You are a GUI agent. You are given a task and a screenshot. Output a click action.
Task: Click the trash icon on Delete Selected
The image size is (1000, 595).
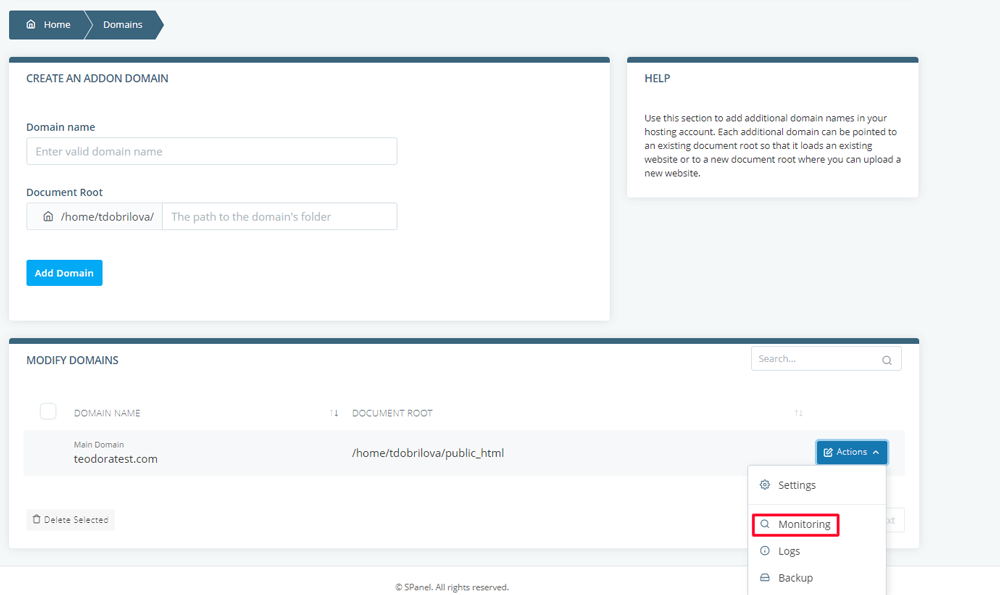pos(39,519)
